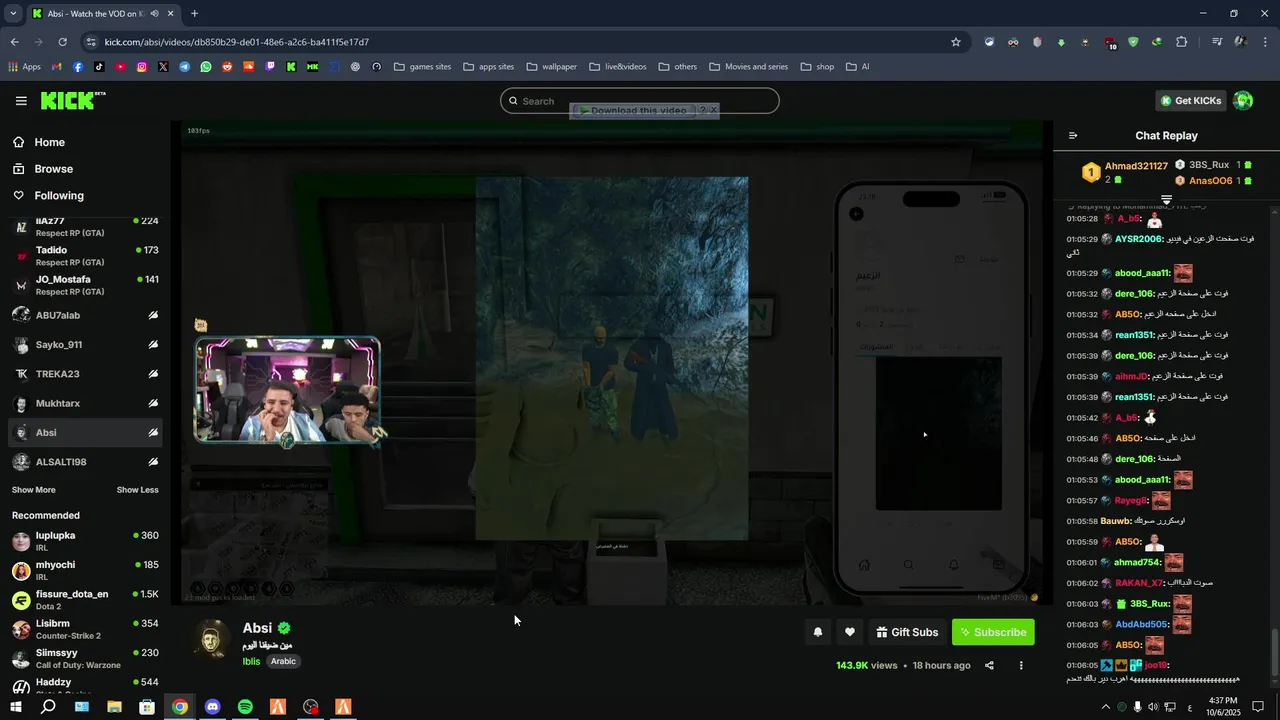Image resolution: width=1280 pixels, height=720 pixels.
Task: Click chat username AYSR2006
Action: tap(1138, 239)
